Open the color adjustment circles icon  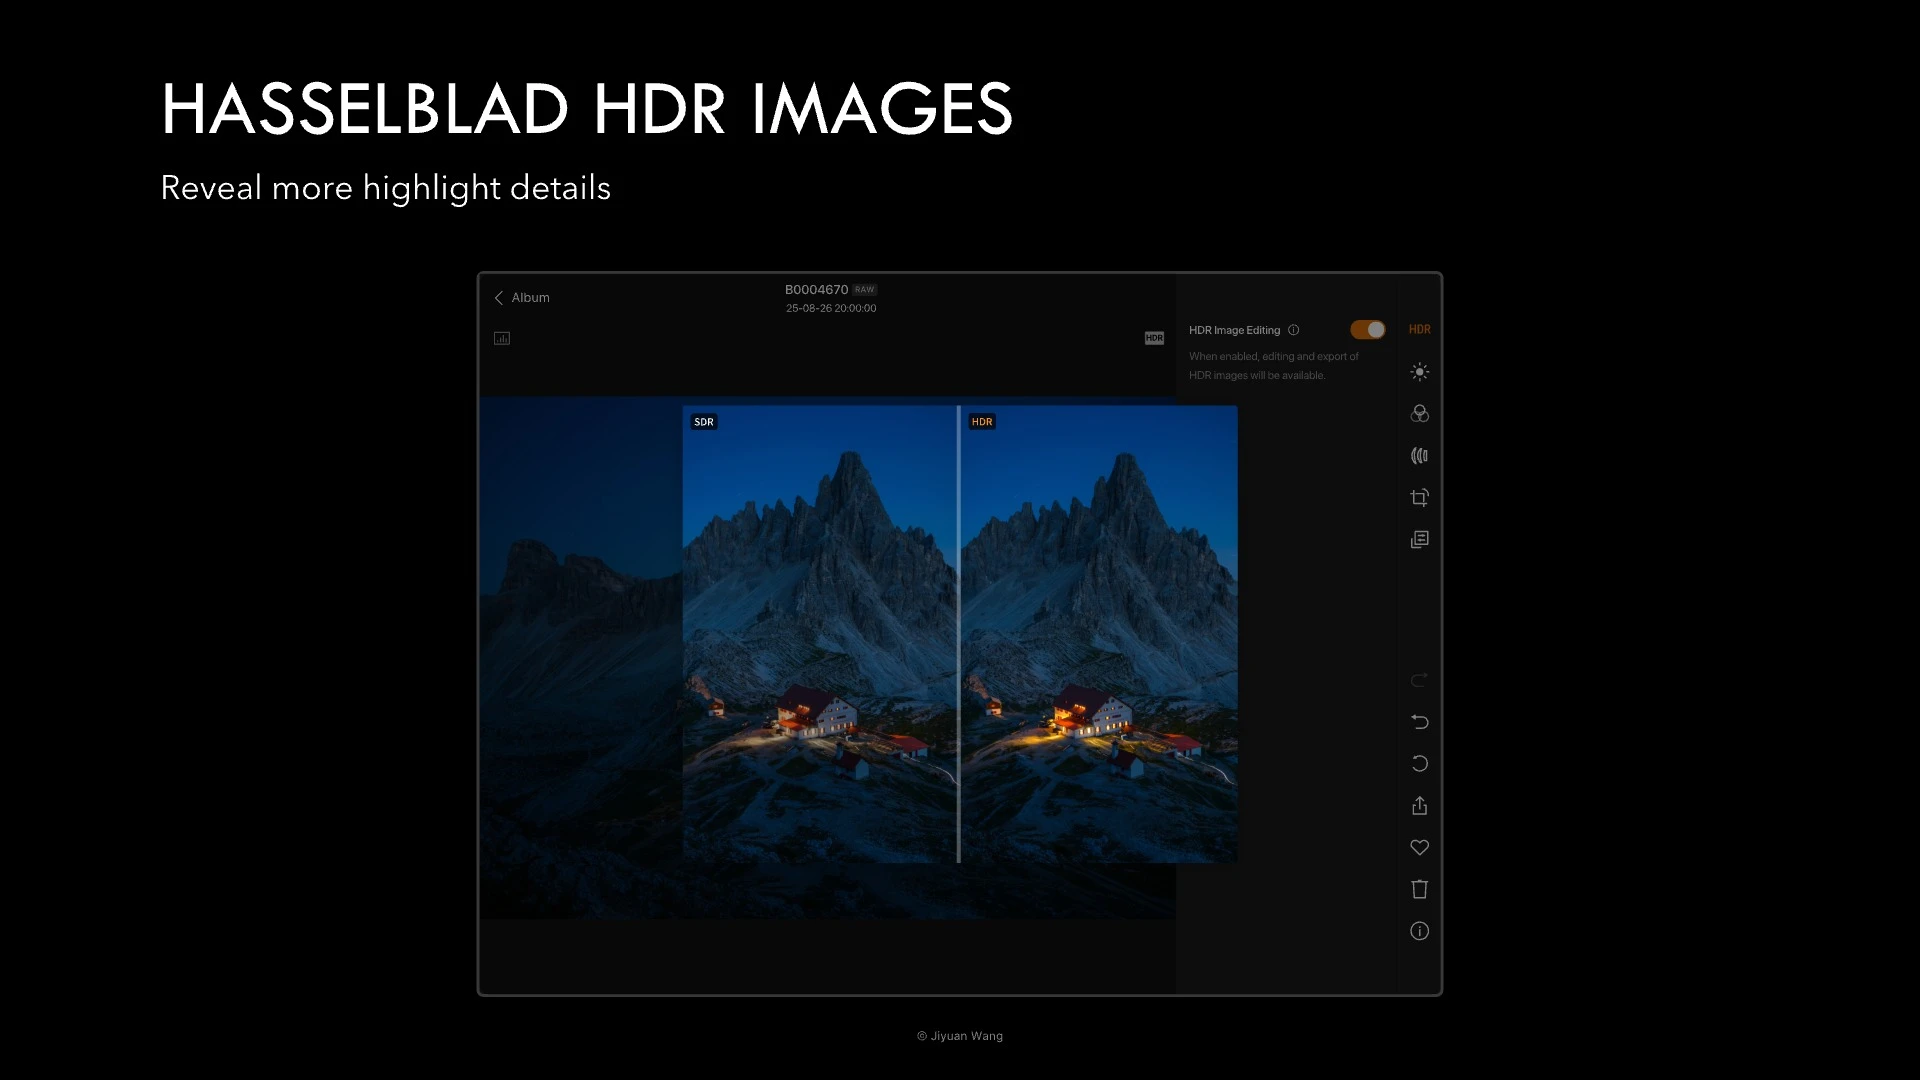(x=1419, y=414)
